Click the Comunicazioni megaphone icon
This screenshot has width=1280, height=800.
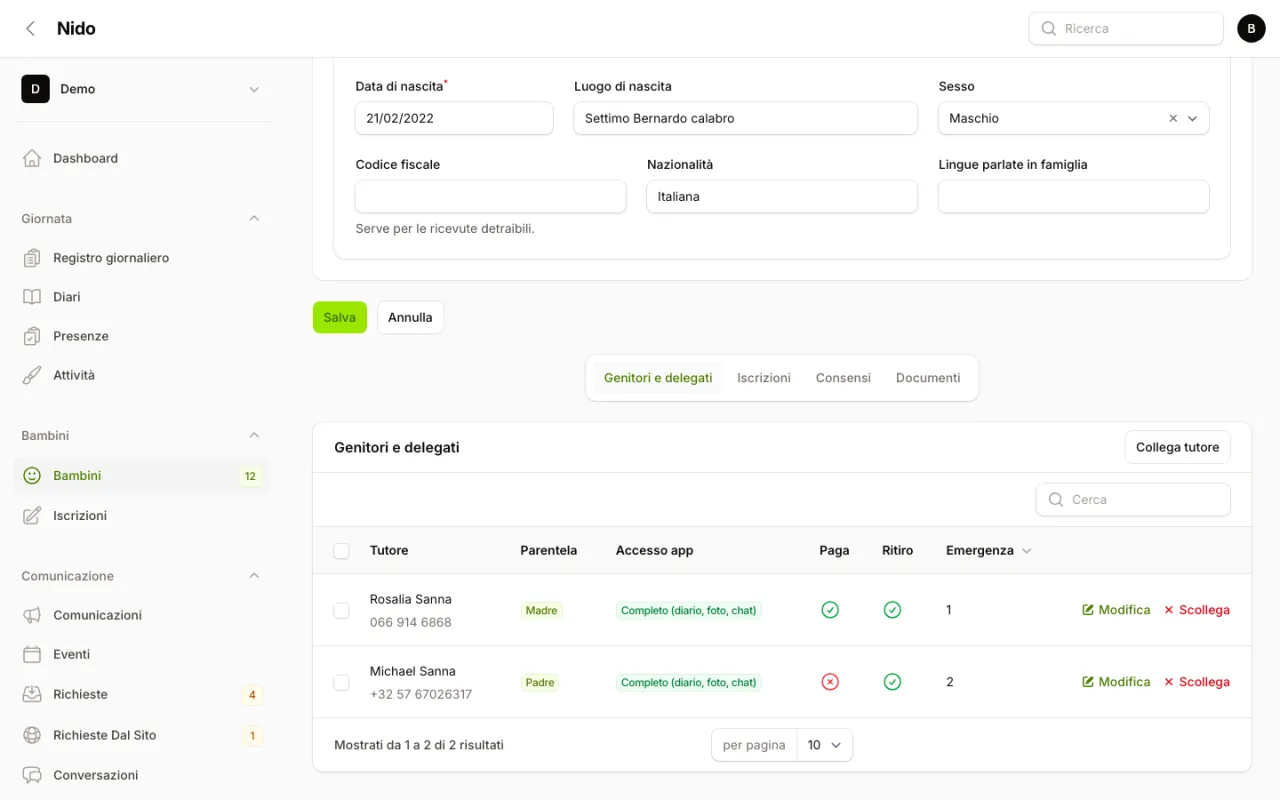tap(32, 615)
